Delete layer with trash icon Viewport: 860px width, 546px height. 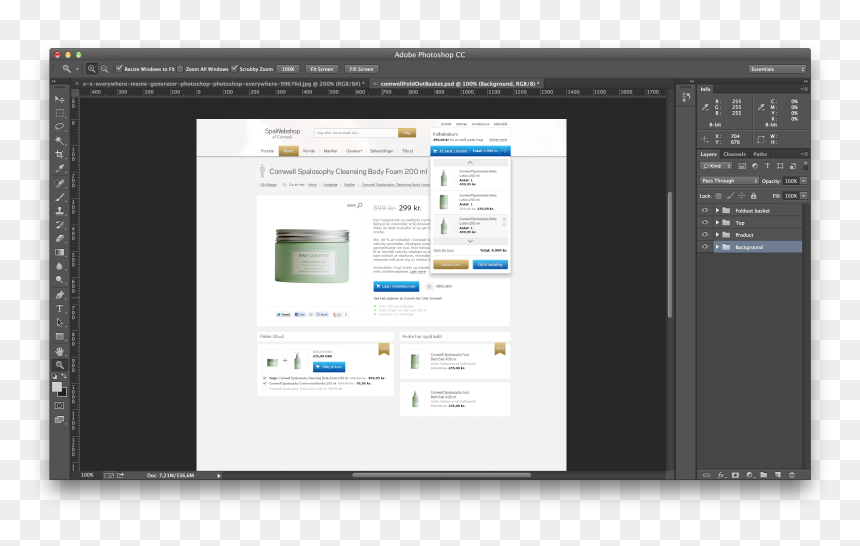coord(791,475)
